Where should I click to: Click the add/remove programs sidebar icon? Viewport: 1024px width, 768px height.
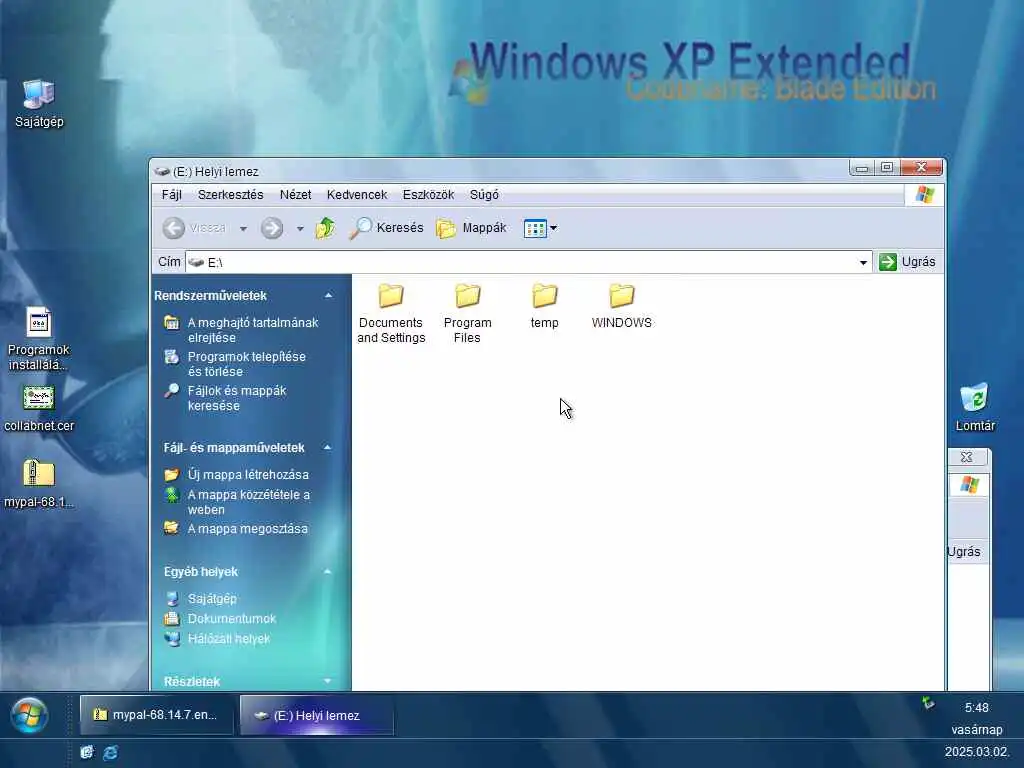pyautogui.click(x=172, y=357)
